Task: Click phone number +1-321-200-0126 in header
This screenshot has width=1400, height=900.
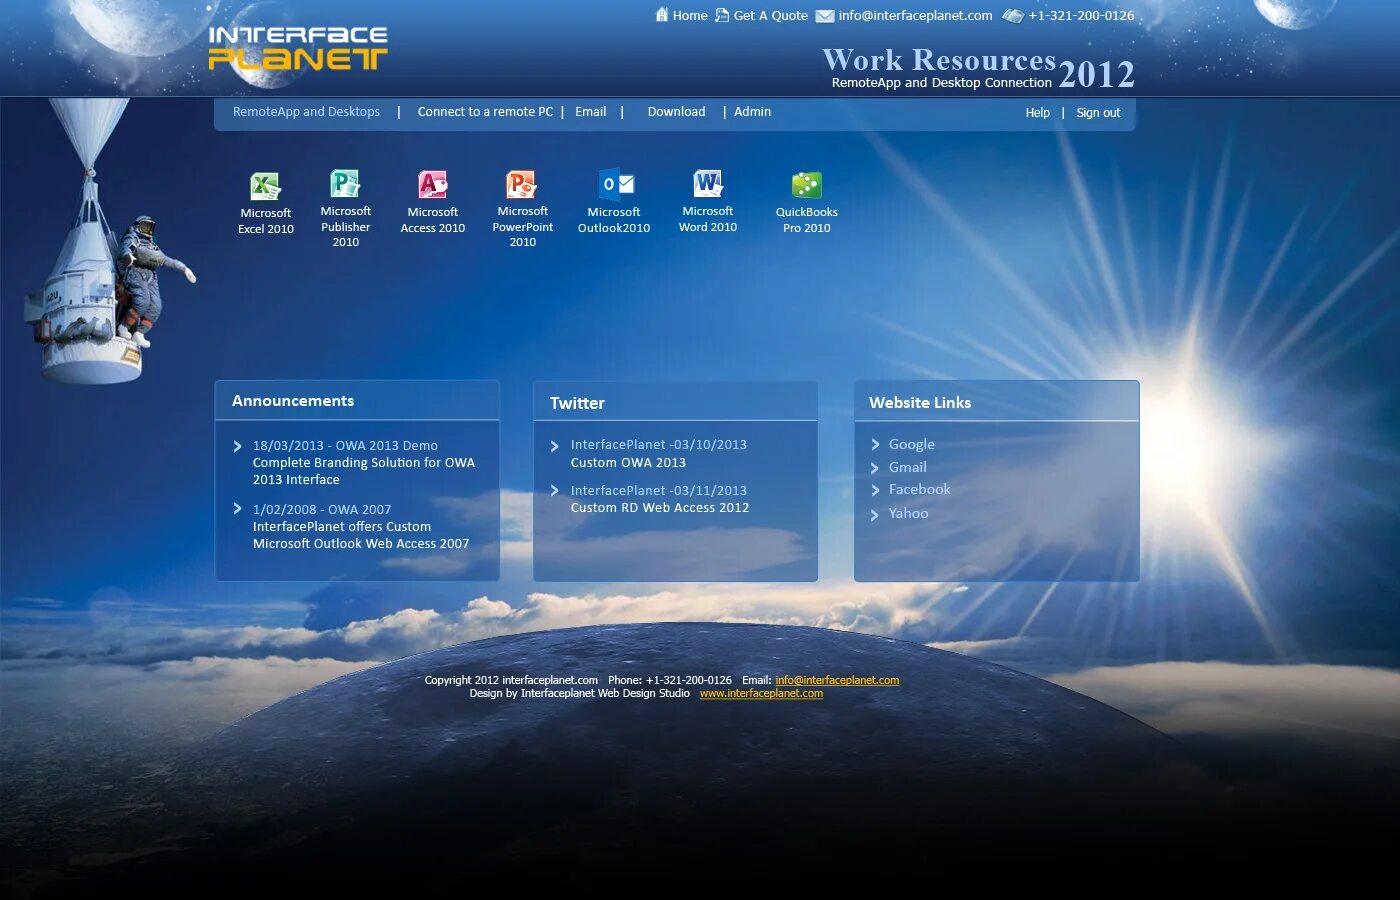Action: [1081, 16]
